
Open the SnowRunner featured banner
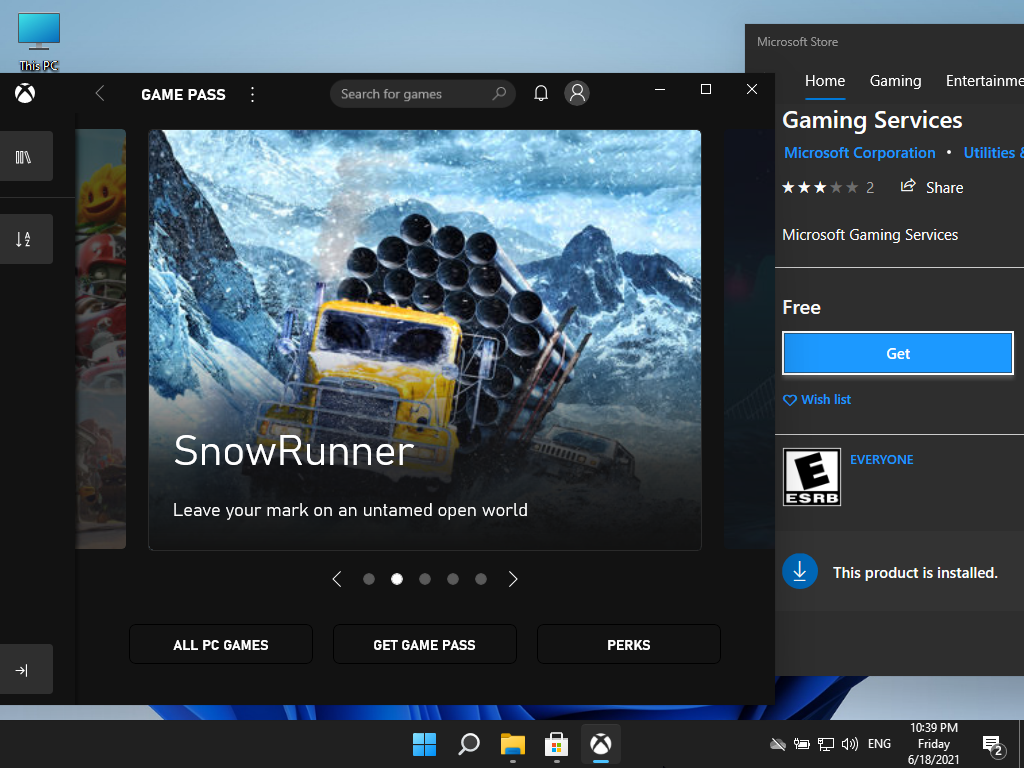coord(425,340)
